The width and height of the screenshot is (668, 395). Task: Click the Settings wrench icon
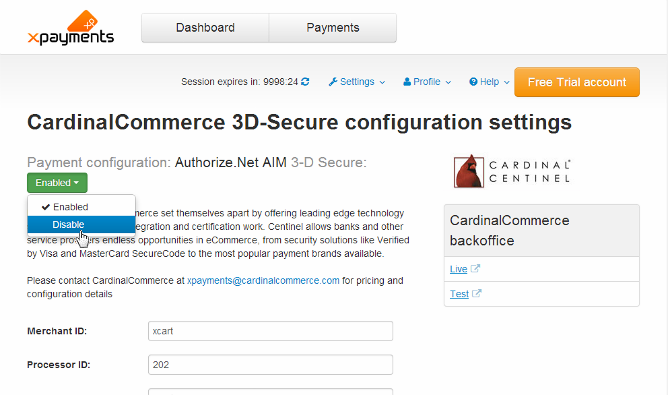(333, 81)
